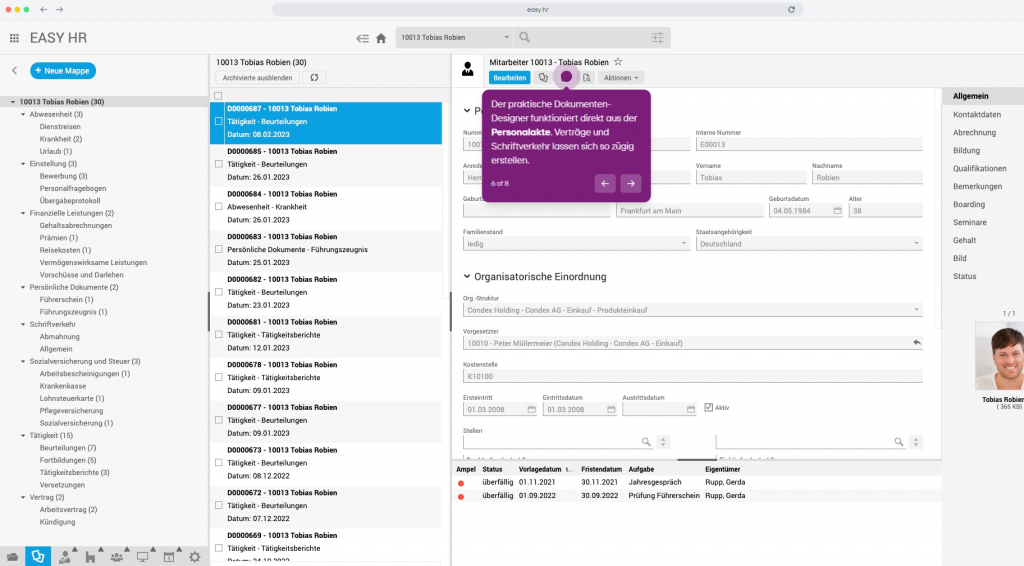The height and width of the screenshot is (566, 1024).
Task: Click the home icon in top toolbar
Action: pyautogui.click(x=381, y=38)
